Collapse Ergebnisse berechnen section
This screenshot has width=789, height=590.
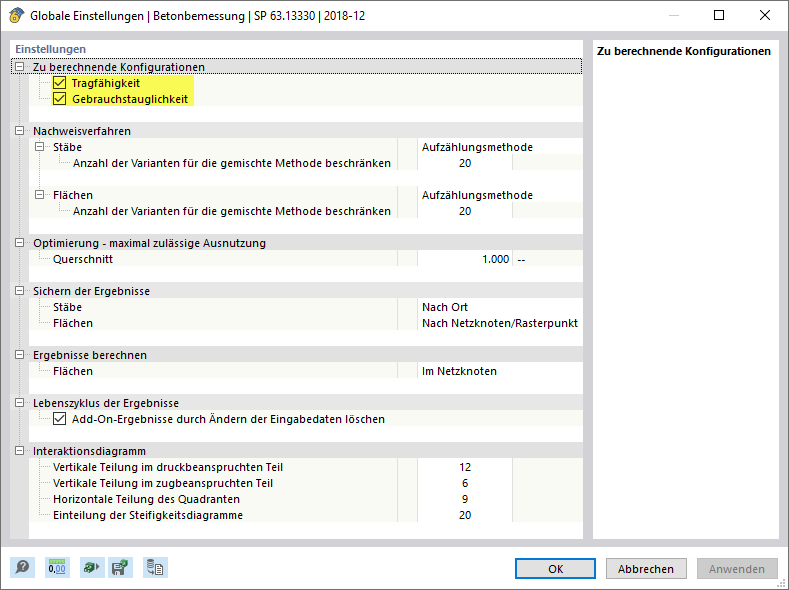(x=19, y=354)
